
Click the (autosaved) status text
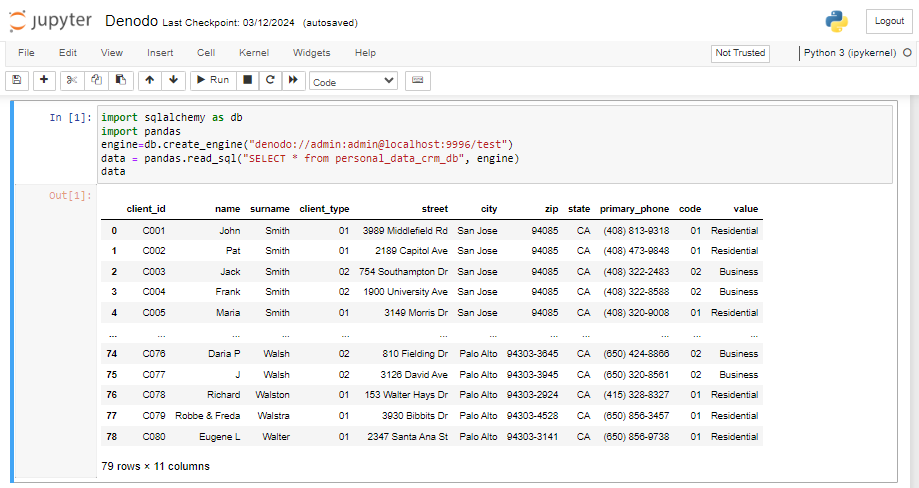pos(330,23)
